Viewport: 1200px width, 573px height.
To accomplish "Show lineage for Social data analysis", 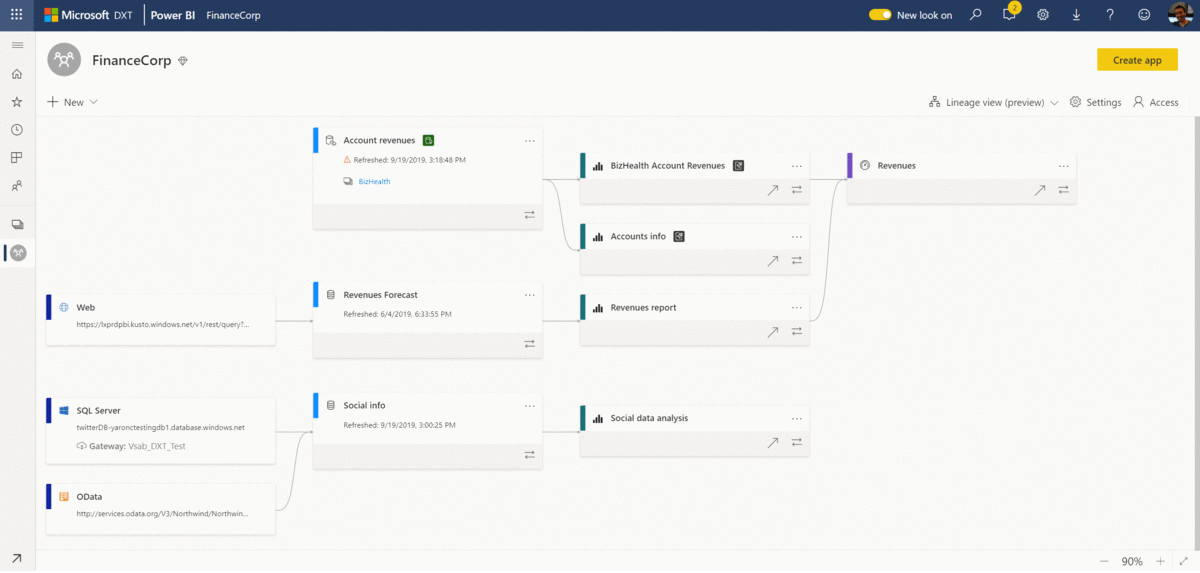I will pyautogui.click(x=797, y=442).
